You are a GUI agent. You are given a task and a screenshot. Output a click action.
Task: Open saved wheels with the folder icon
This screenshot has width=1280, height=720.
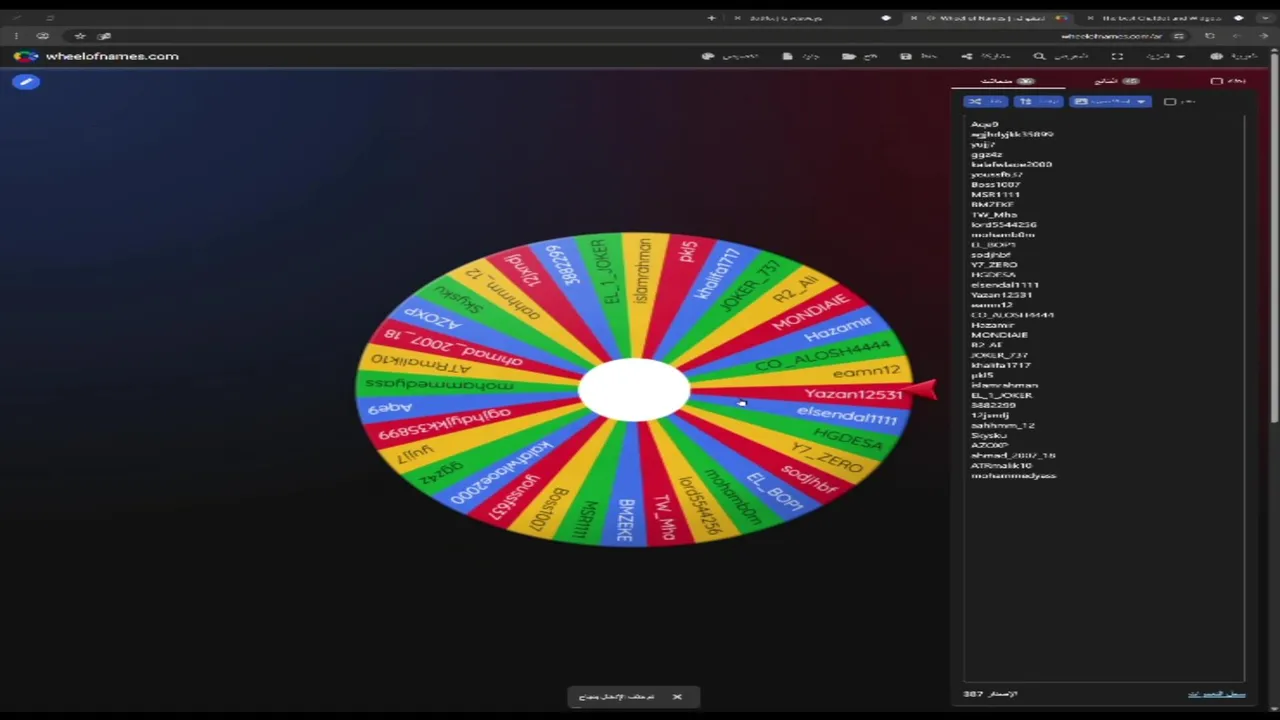point(849,56)
